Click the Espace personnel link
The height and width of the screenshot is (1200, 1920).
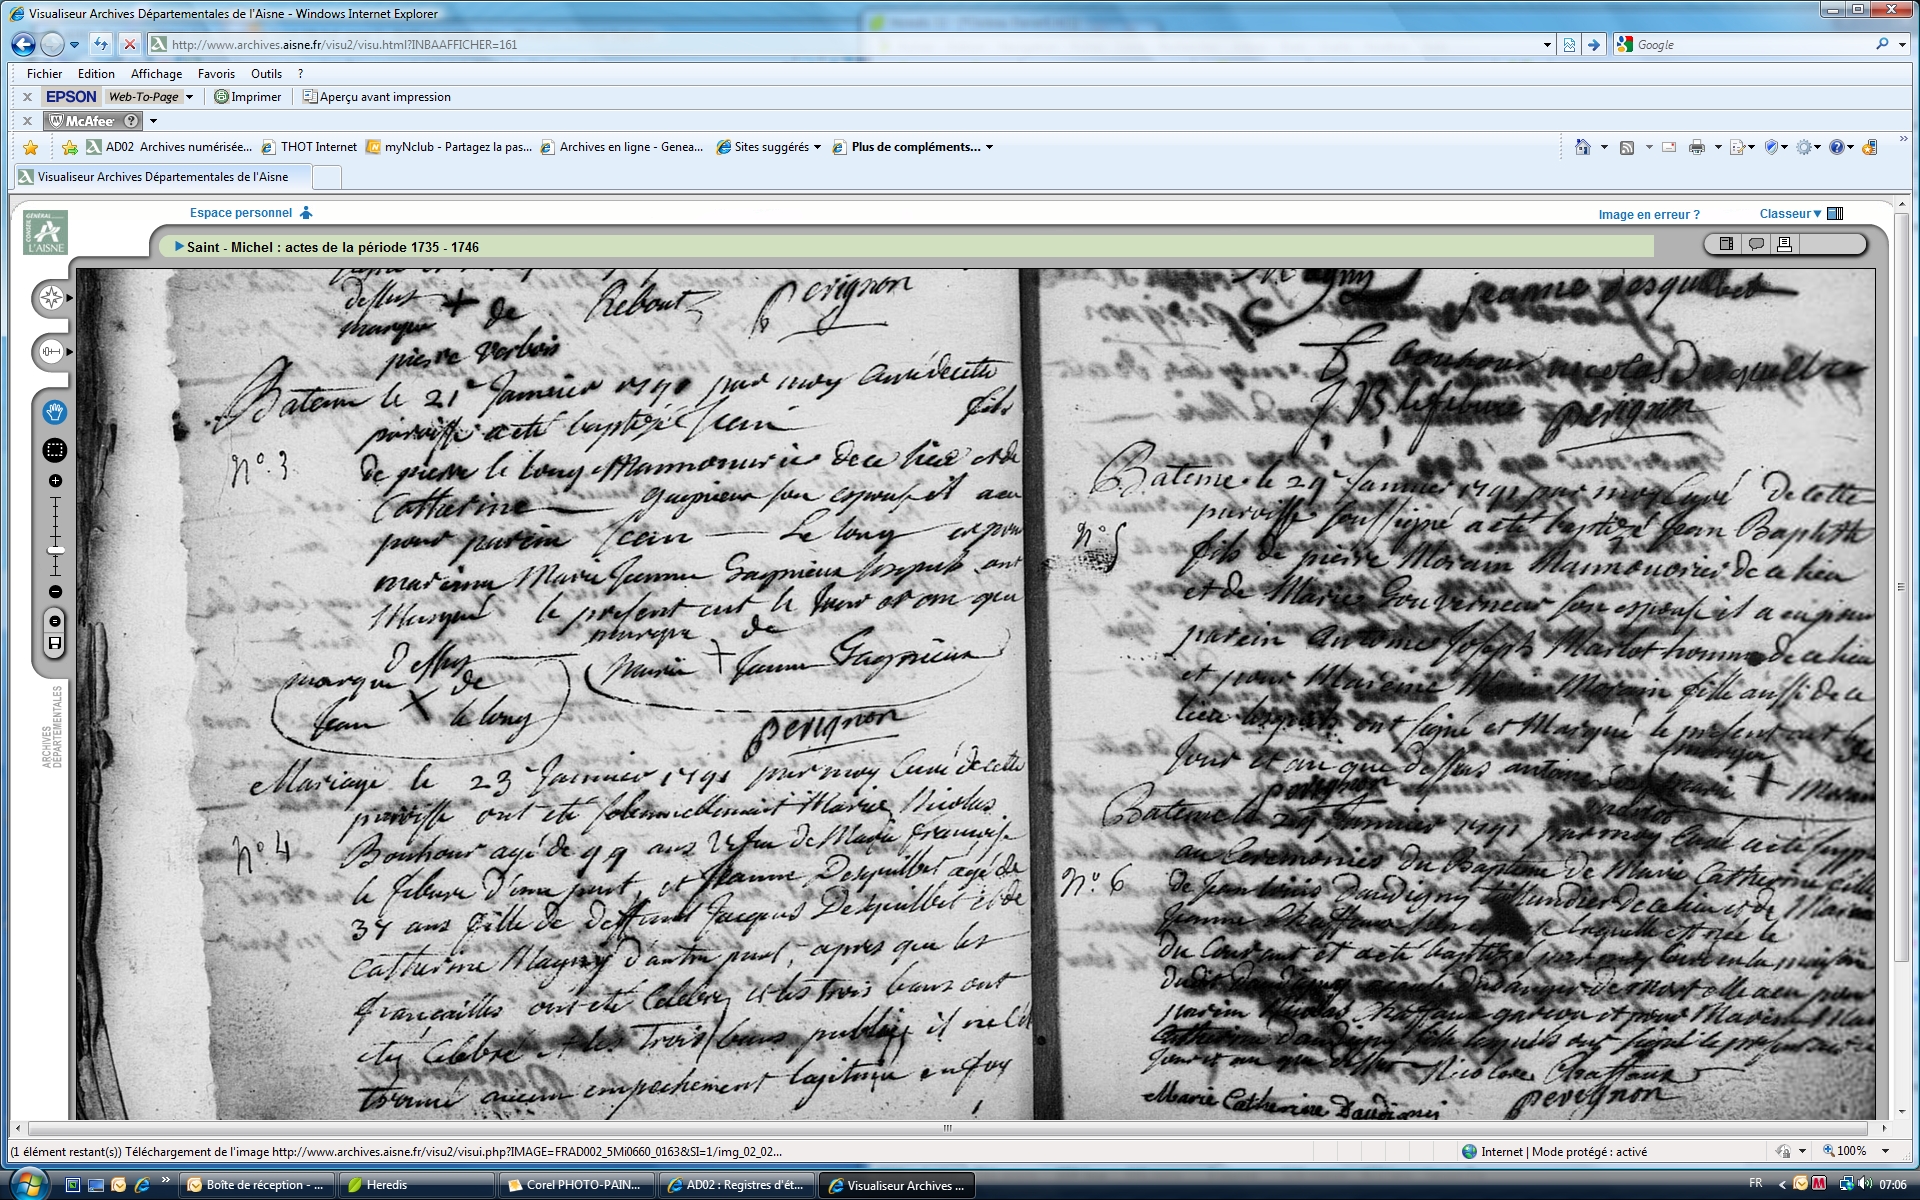241,213
